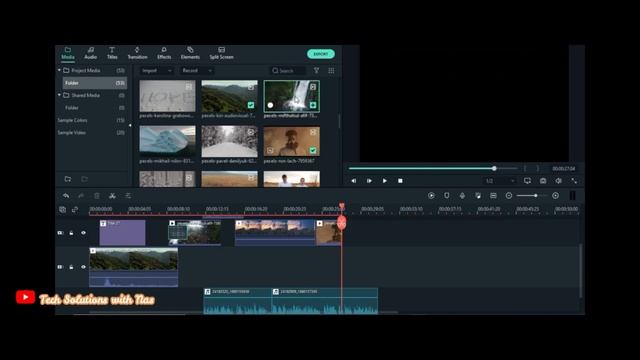
Task: Switch to the Effects tab
Action: (x=164, y=53)
